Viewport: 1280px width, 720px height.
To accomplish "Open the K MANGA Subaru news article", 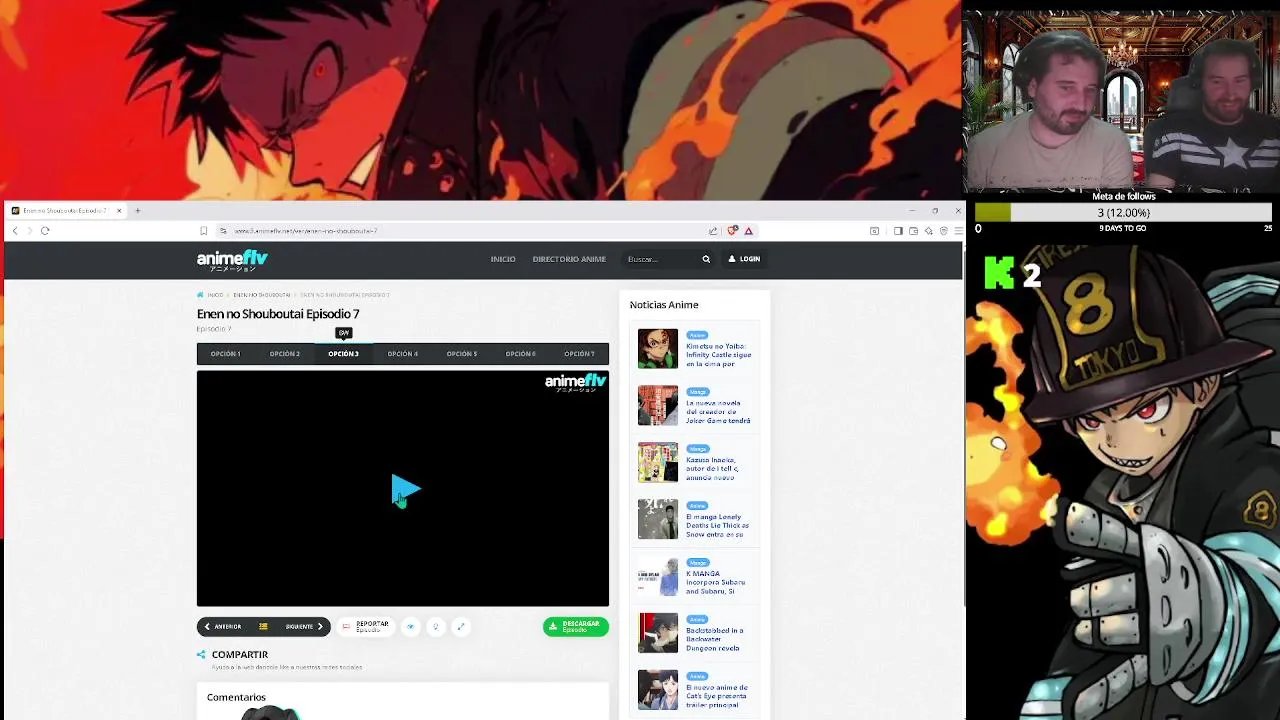I will (x=716, y=583).
